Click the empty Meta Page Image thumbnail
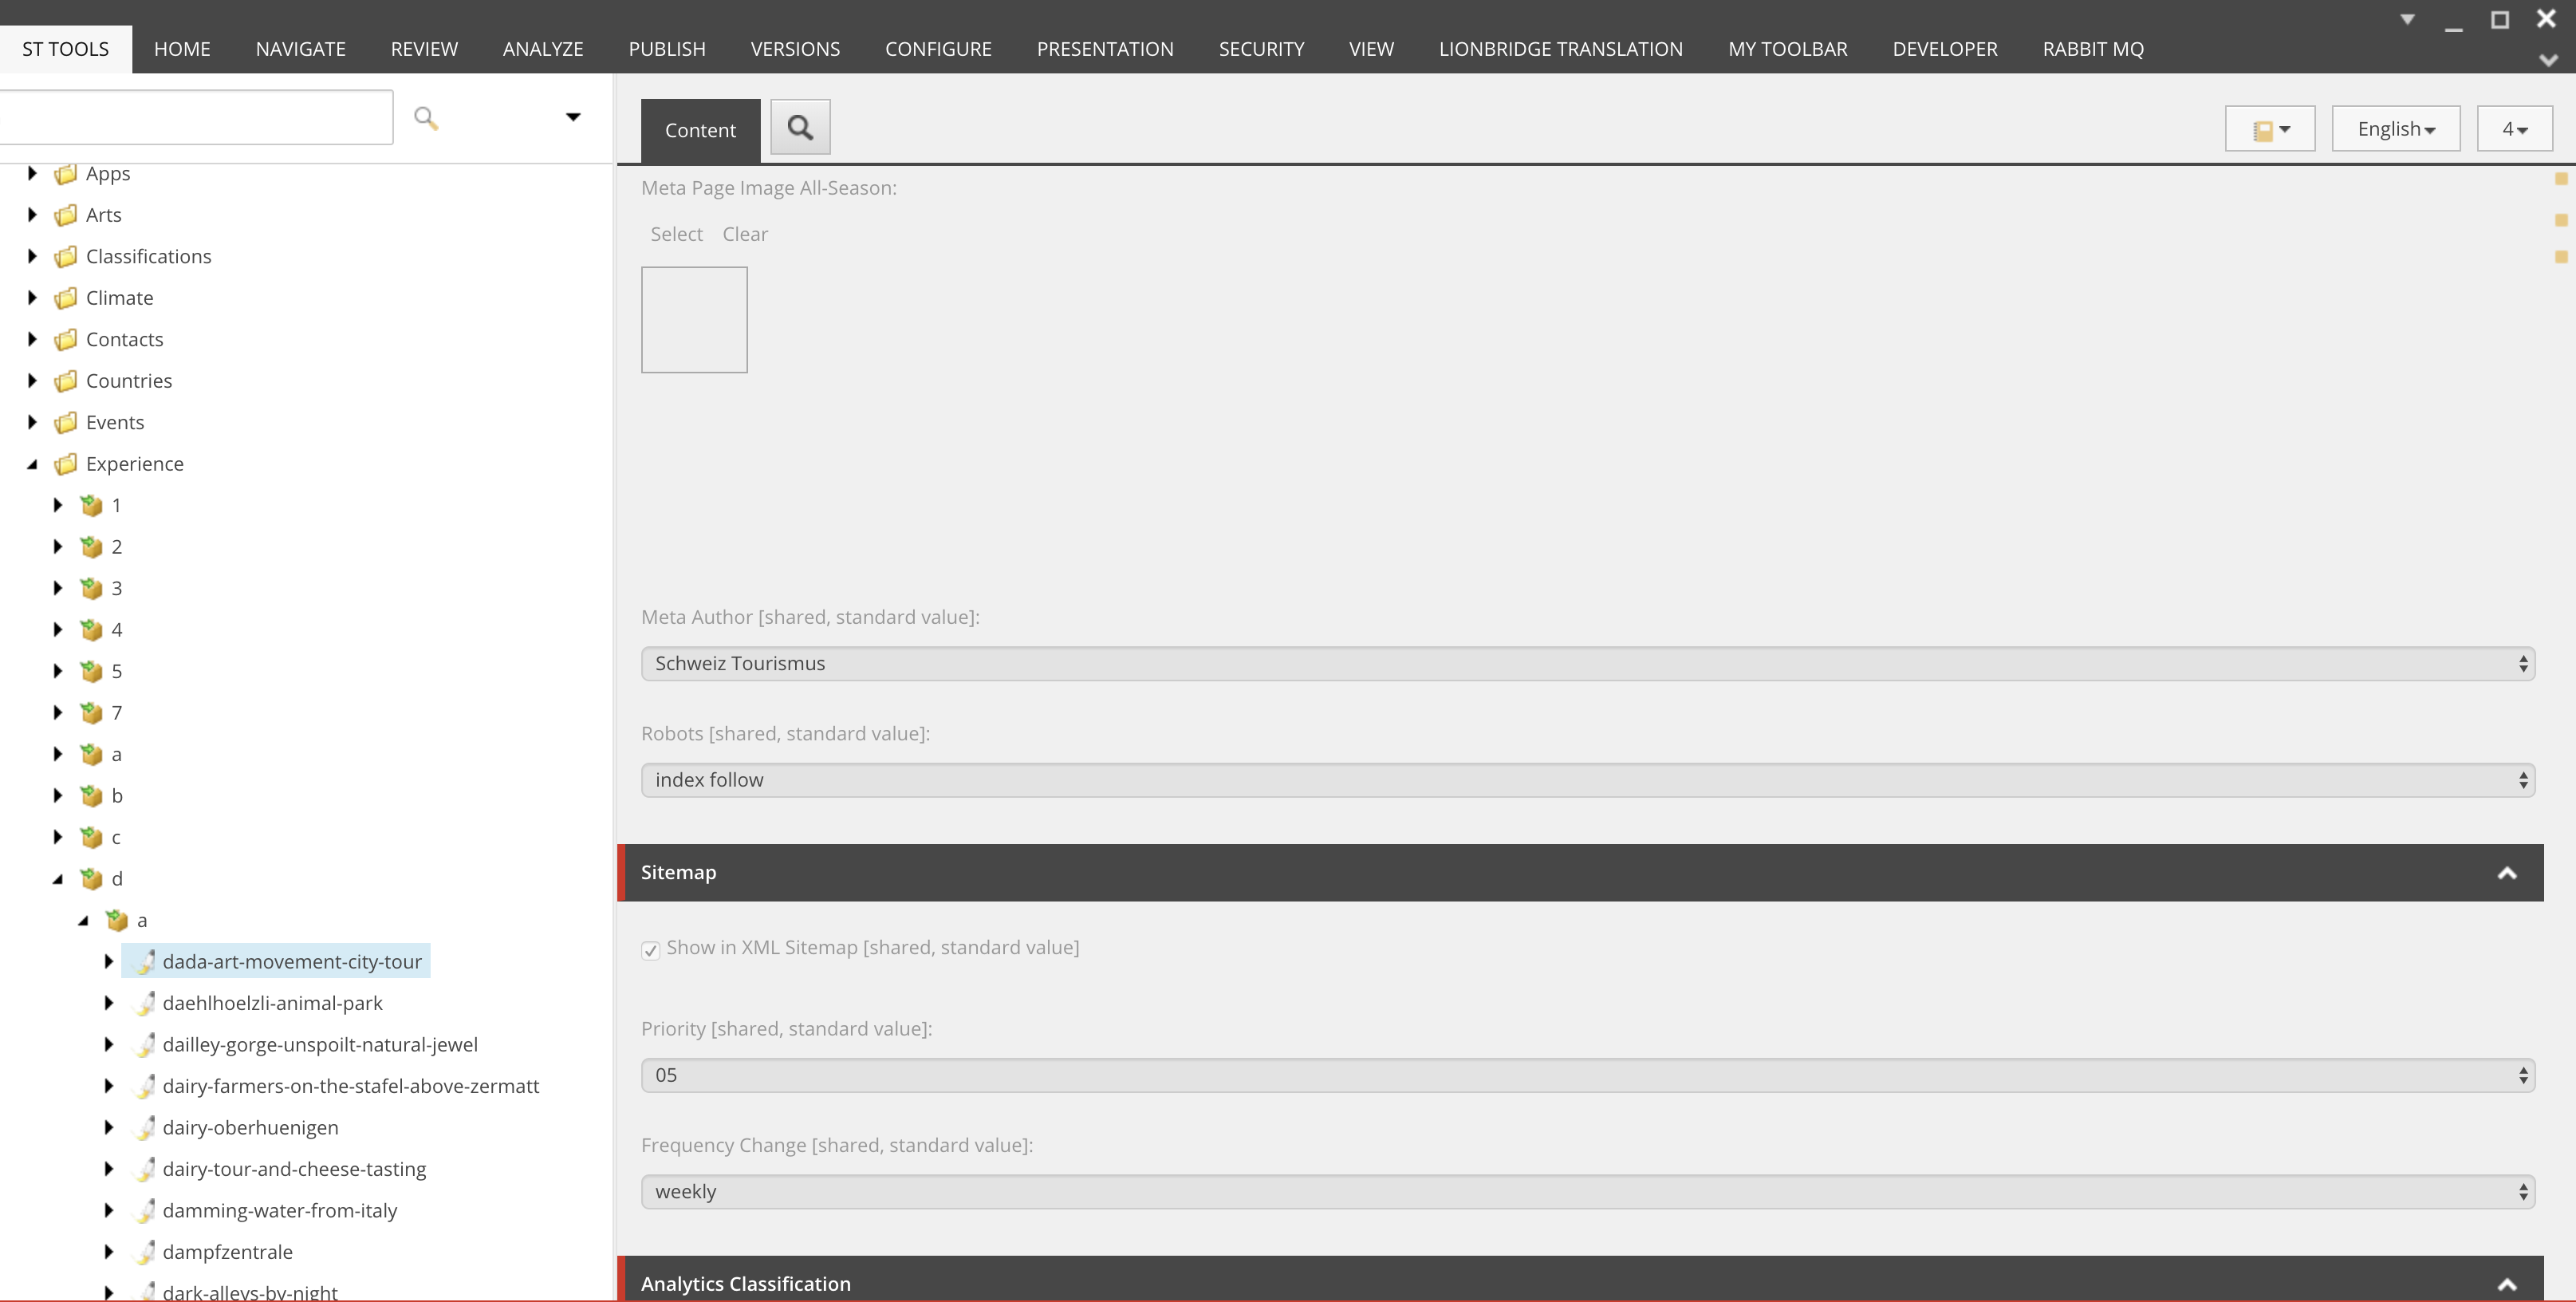This screenshot has width=2576, height=1302. point(694,320)
